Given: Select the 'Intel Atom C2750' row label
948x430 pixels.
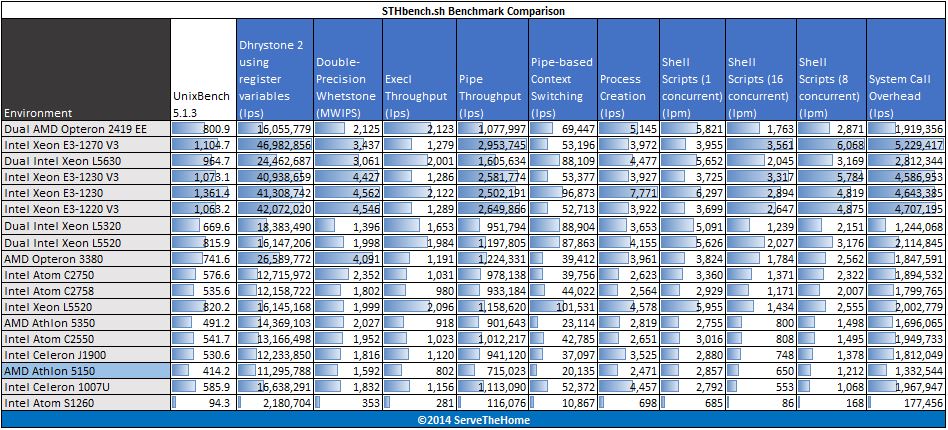Looking at the screenshot, I should point(86,275).
